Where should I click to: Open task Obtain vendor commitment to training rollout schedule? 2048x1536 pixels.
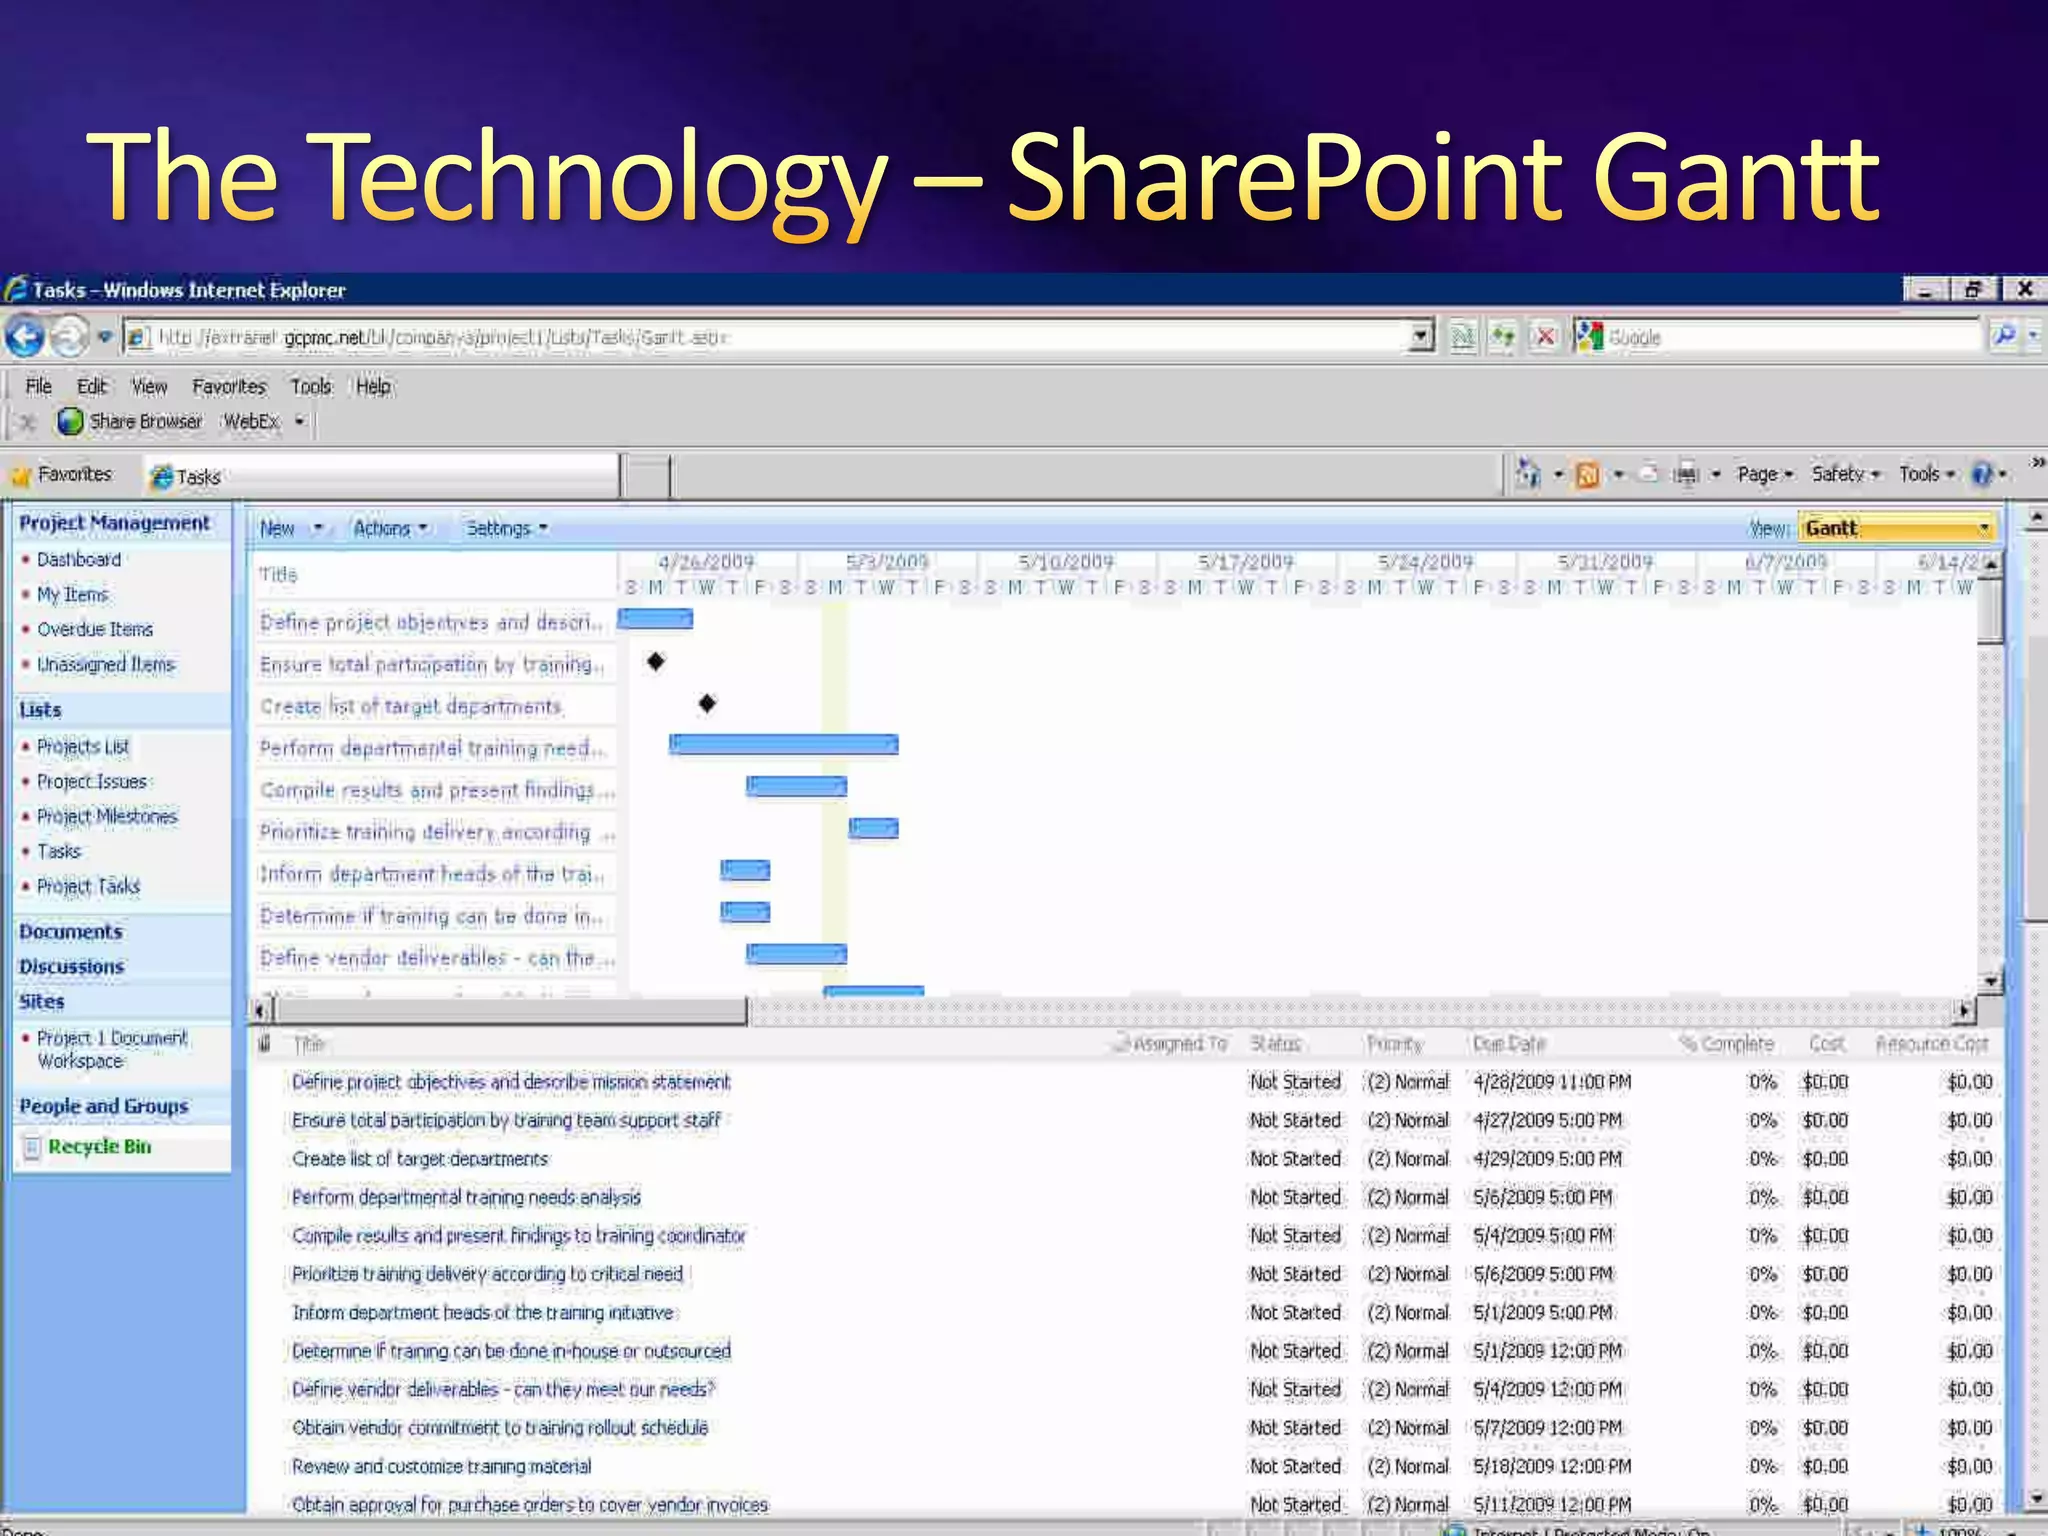click(x=500, y=1428)
